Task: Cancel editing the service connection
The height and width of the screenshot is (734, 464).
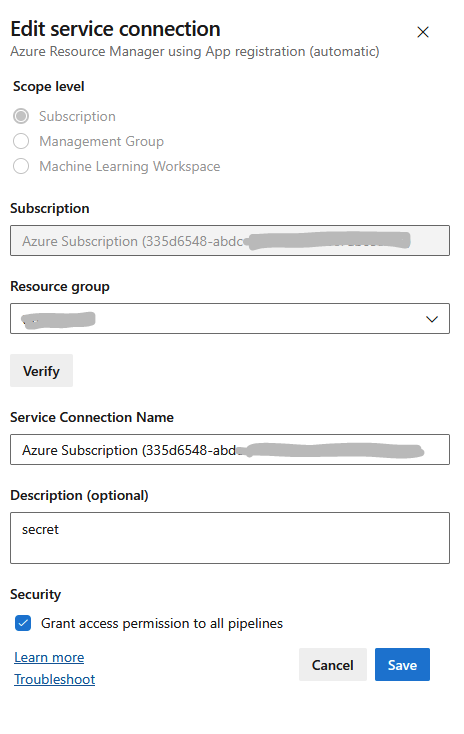Action: pos(333,665)
